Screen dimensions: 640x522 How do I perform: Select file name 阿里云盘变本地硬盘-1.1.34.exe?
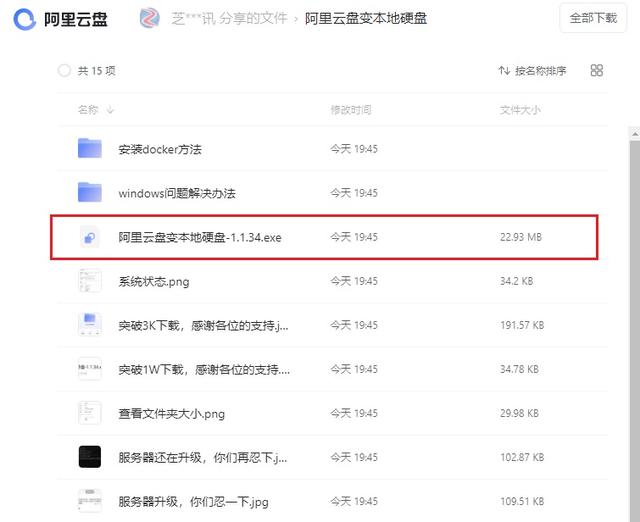[x=200, y=238]
